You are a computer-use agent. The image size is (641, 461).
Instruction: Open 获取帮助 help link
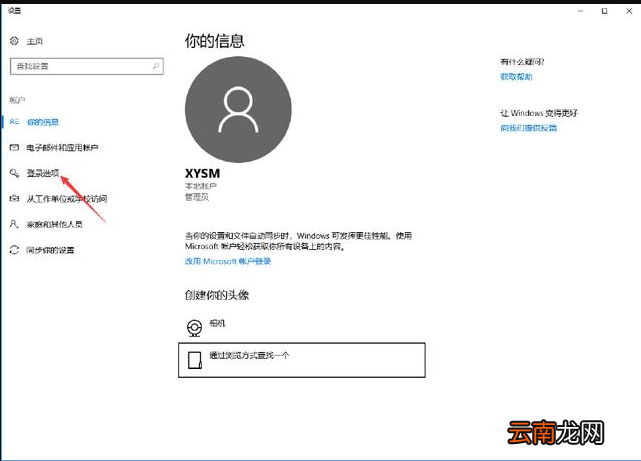coord(516,77)
